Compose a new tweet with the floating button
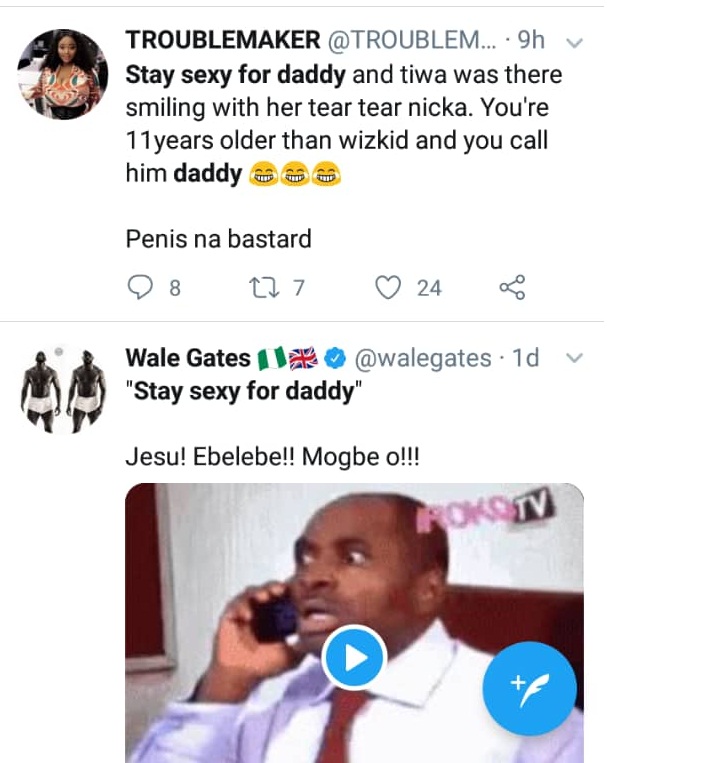 [529, 689]
